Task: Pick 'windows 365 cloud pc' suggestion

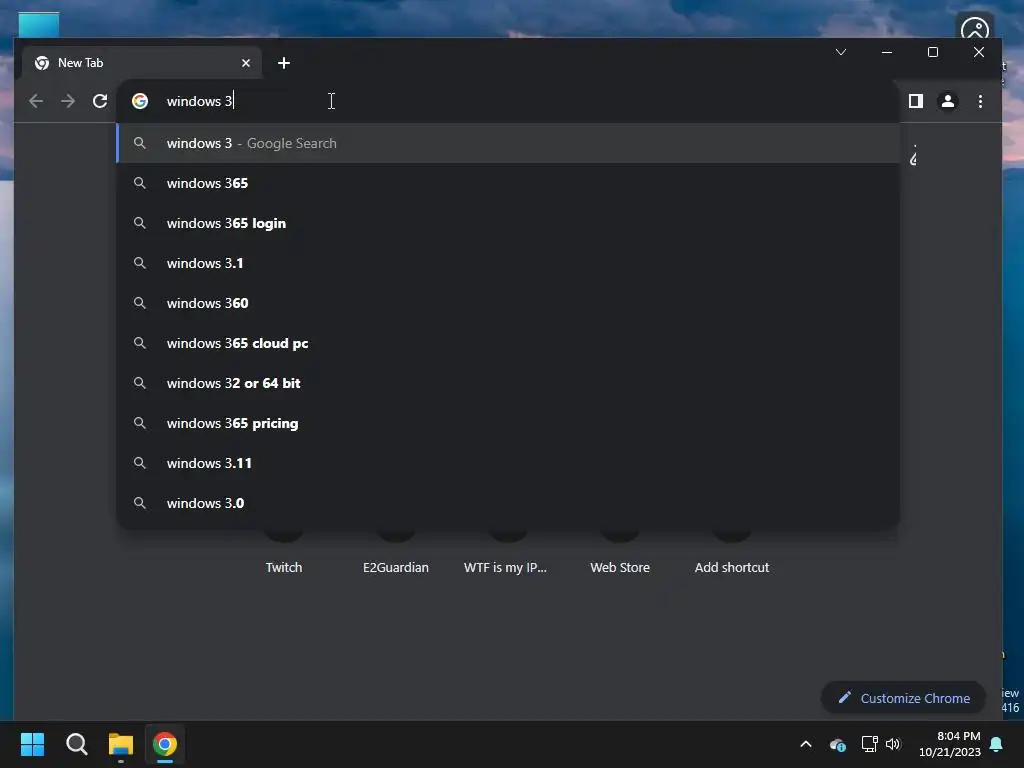Action: pyautogui.click(x=508, y=343)
